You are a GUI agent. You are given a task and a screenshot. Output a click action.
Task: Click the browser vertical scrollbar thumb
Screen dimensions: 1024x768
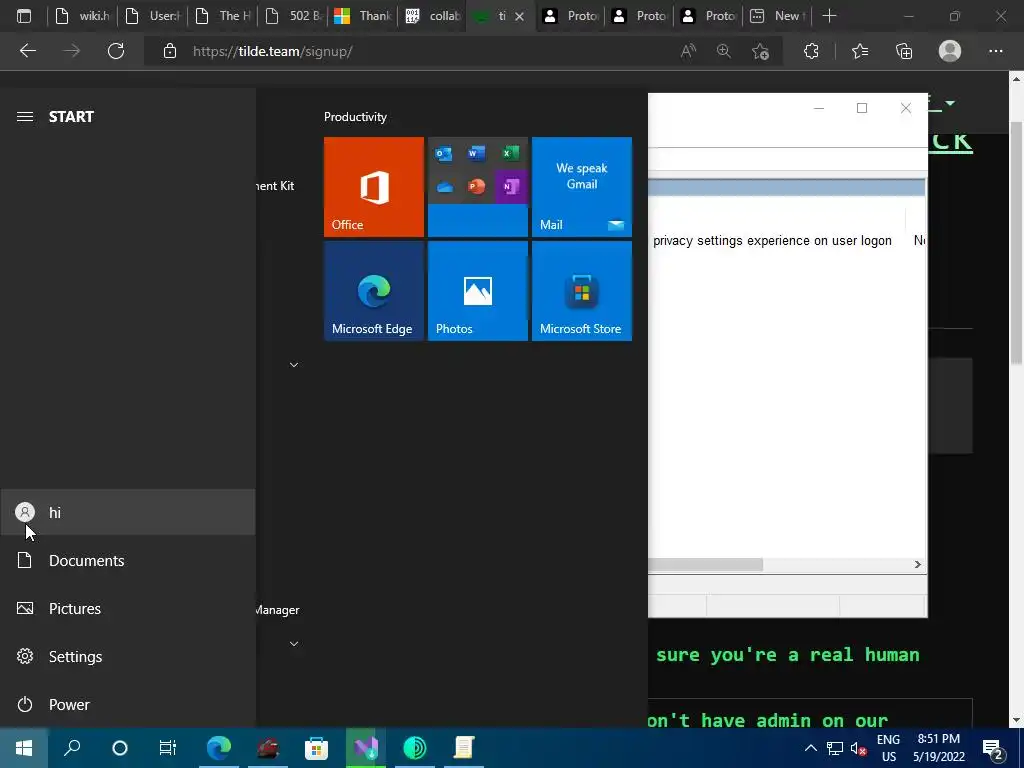coord(1016,243)
